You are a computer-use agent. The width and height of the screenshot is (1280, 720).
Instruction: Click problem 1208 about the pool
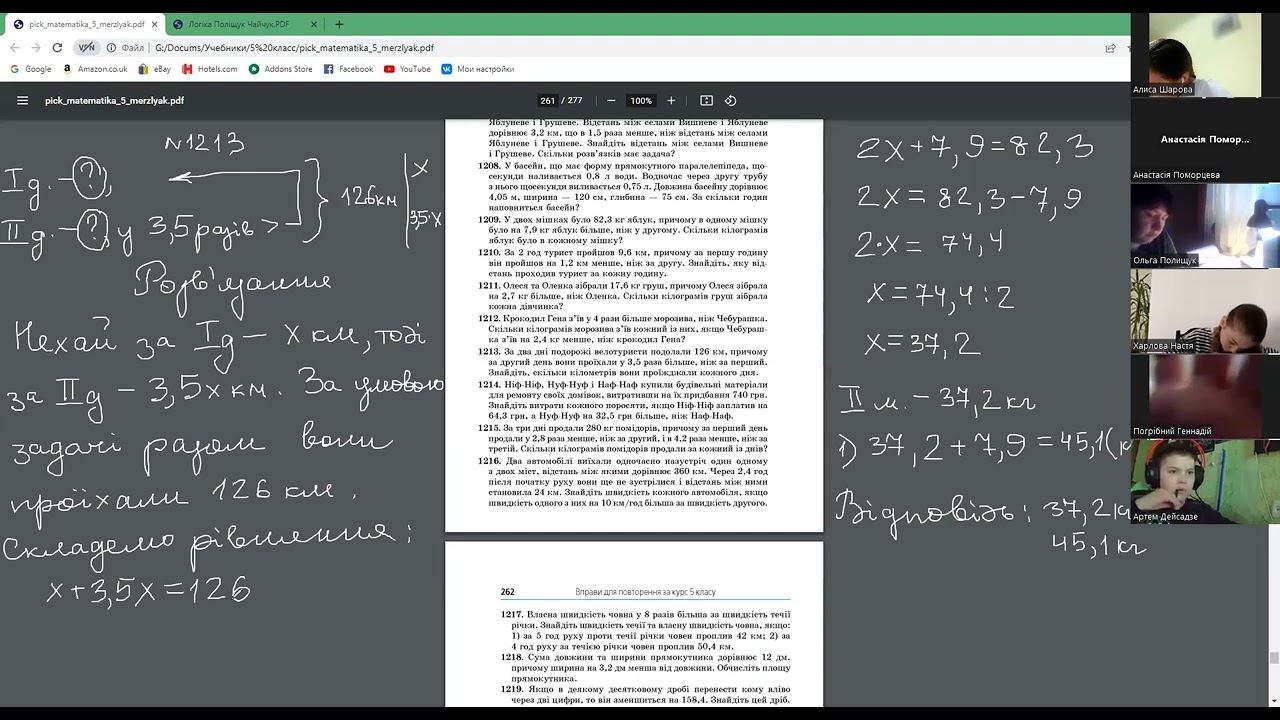[x=623, y=186]
